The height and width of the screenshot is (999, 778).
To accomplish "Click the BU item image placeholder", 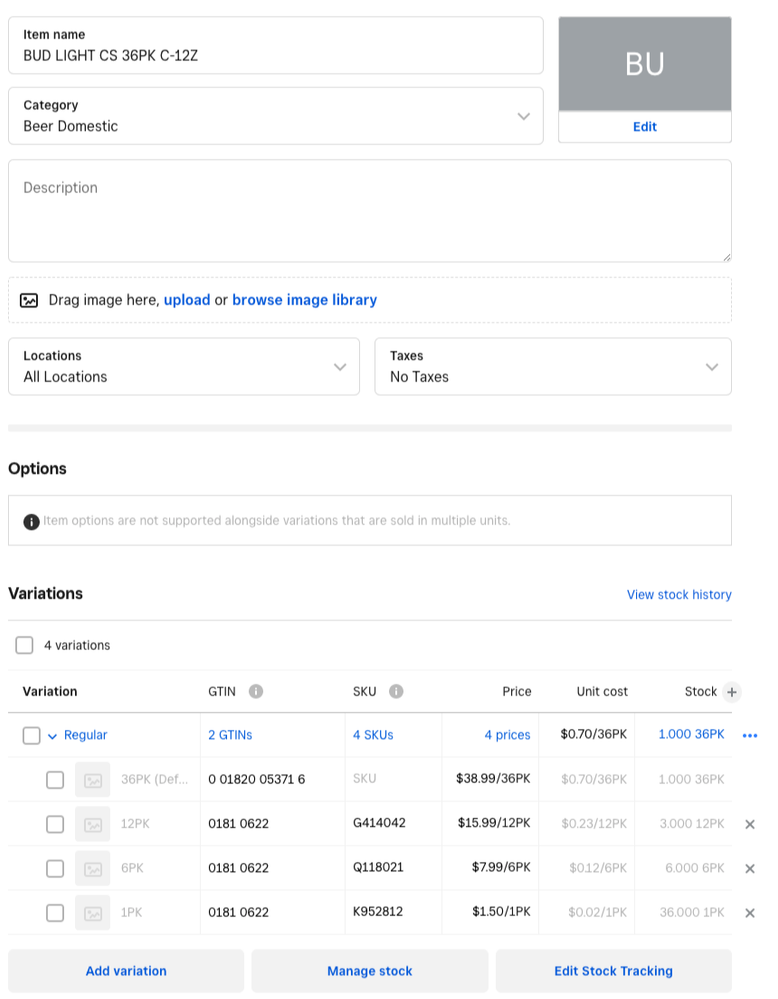I will [x=645, y=64].
